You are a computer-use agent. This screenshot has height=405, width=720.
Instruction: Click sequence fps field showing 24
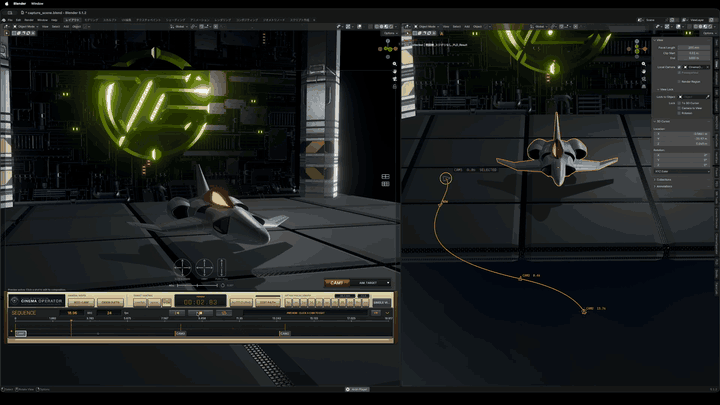[109, 313]
